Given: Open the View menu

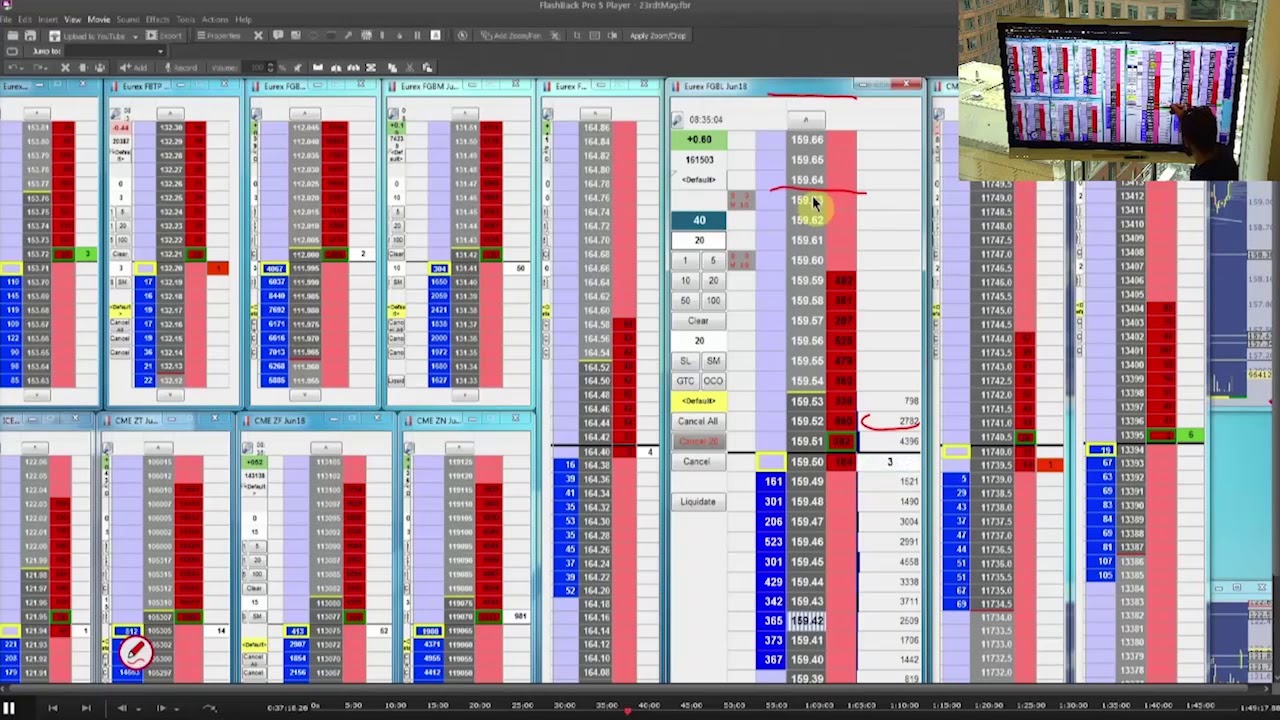Looking at the screenshot, I should pos(73,19).
